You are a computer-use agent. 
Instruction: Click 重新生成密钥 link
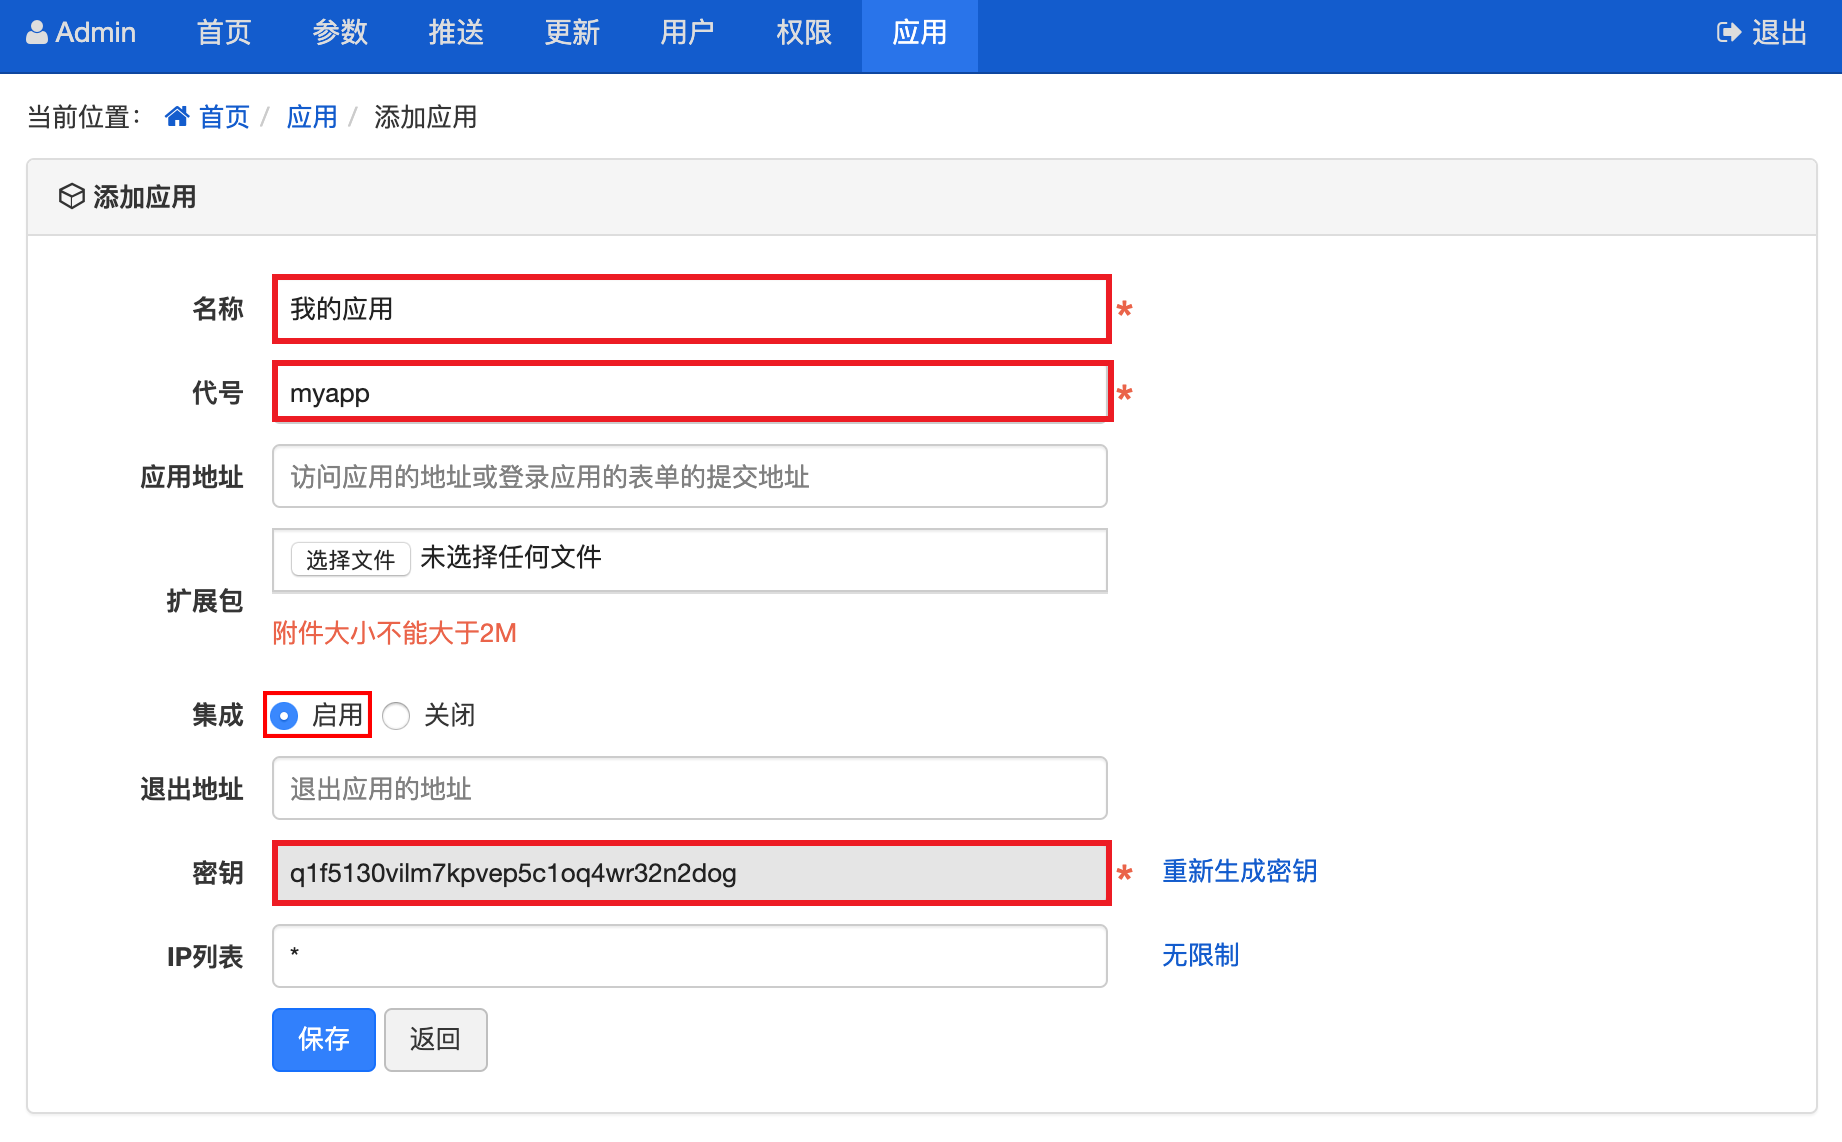click(x=1239, y=871)
